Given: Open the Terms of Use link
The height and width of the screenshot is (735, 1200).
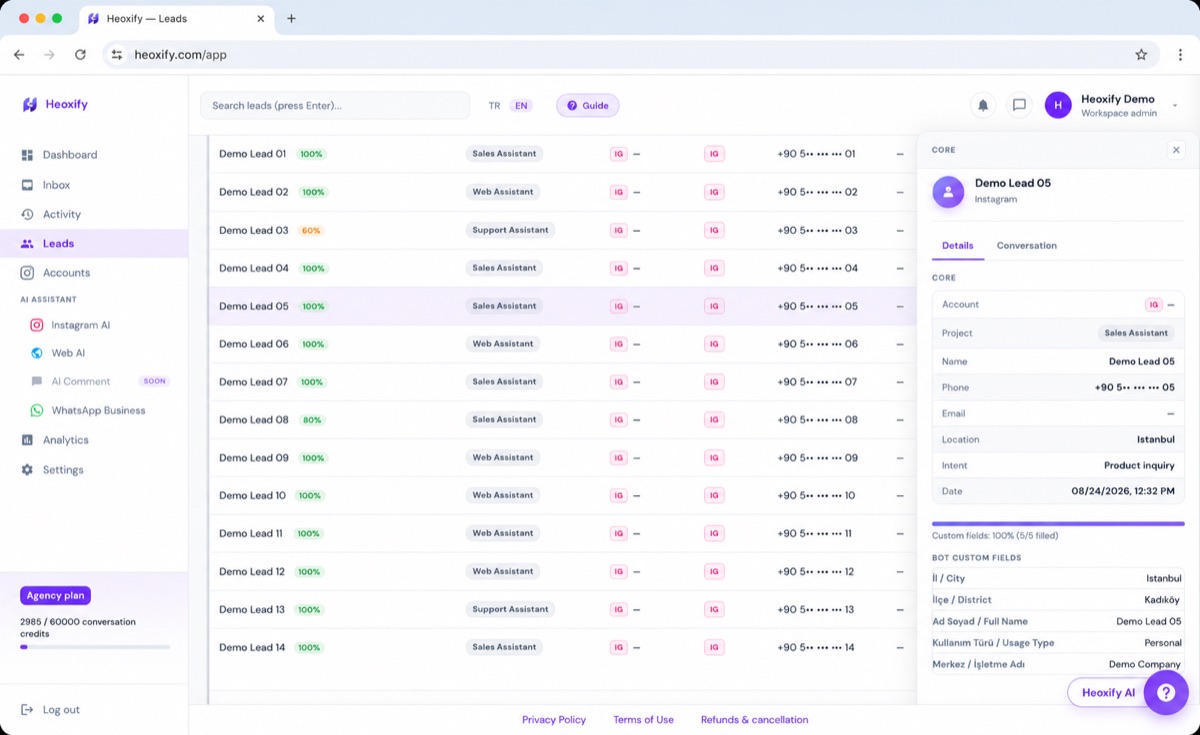Looking at the screenshot, I should (643, 720).
